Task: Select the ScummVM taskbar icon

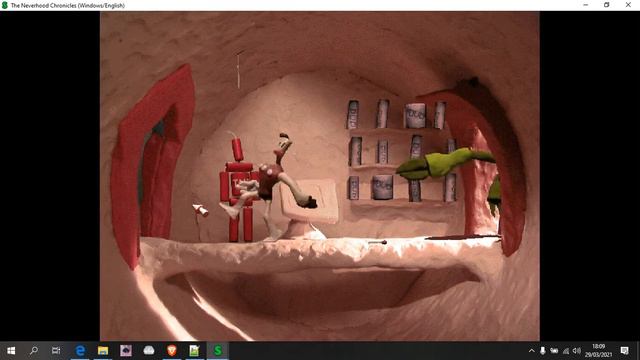Action: [x=218, y=350]
